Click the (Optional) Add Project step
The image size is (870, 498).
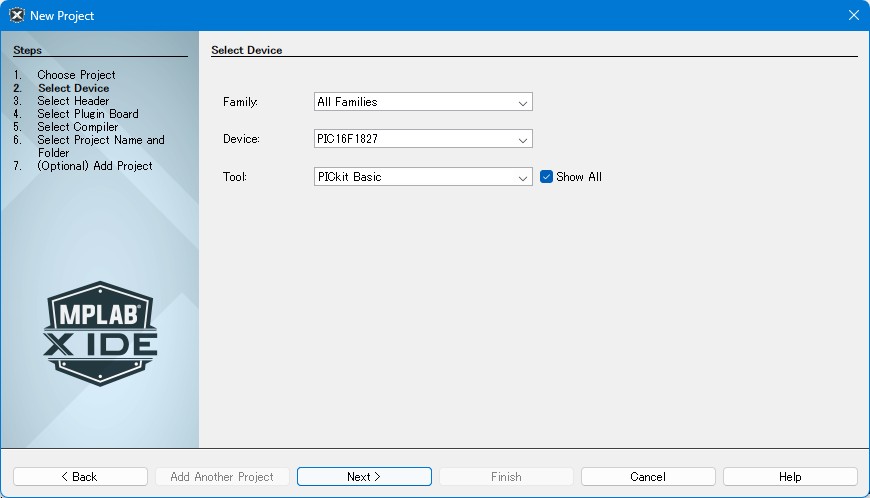pos(94,166)
